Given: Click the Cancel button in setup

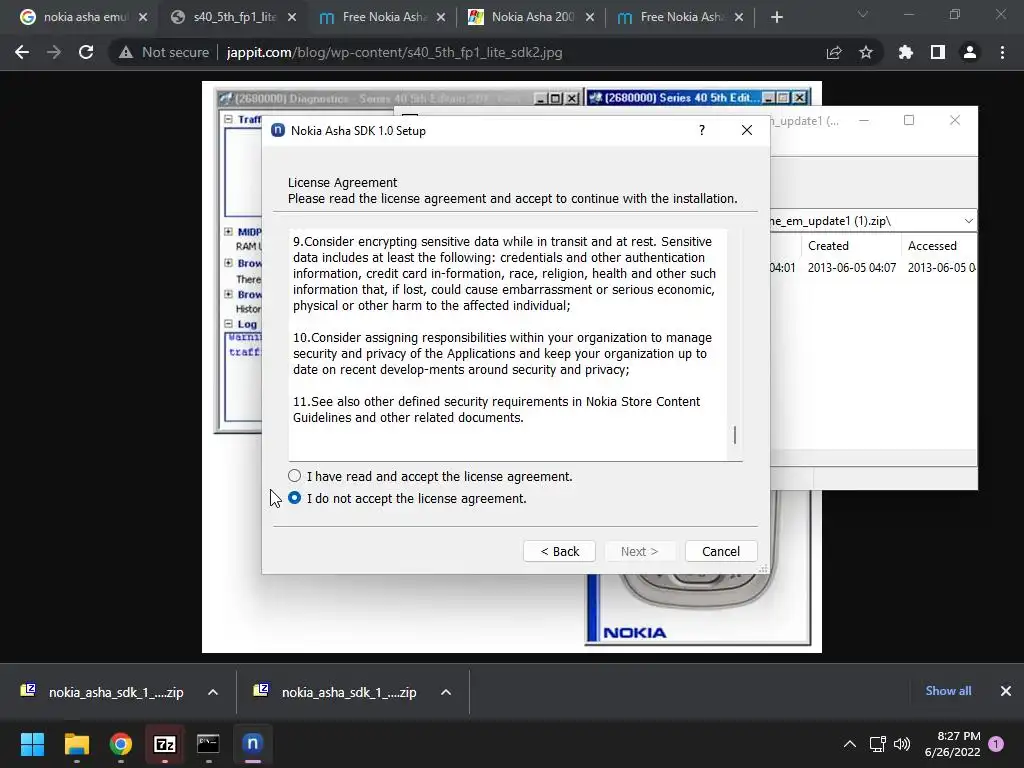Looking at the screenshot, I should pyautogui.click(x=721, y=551).
